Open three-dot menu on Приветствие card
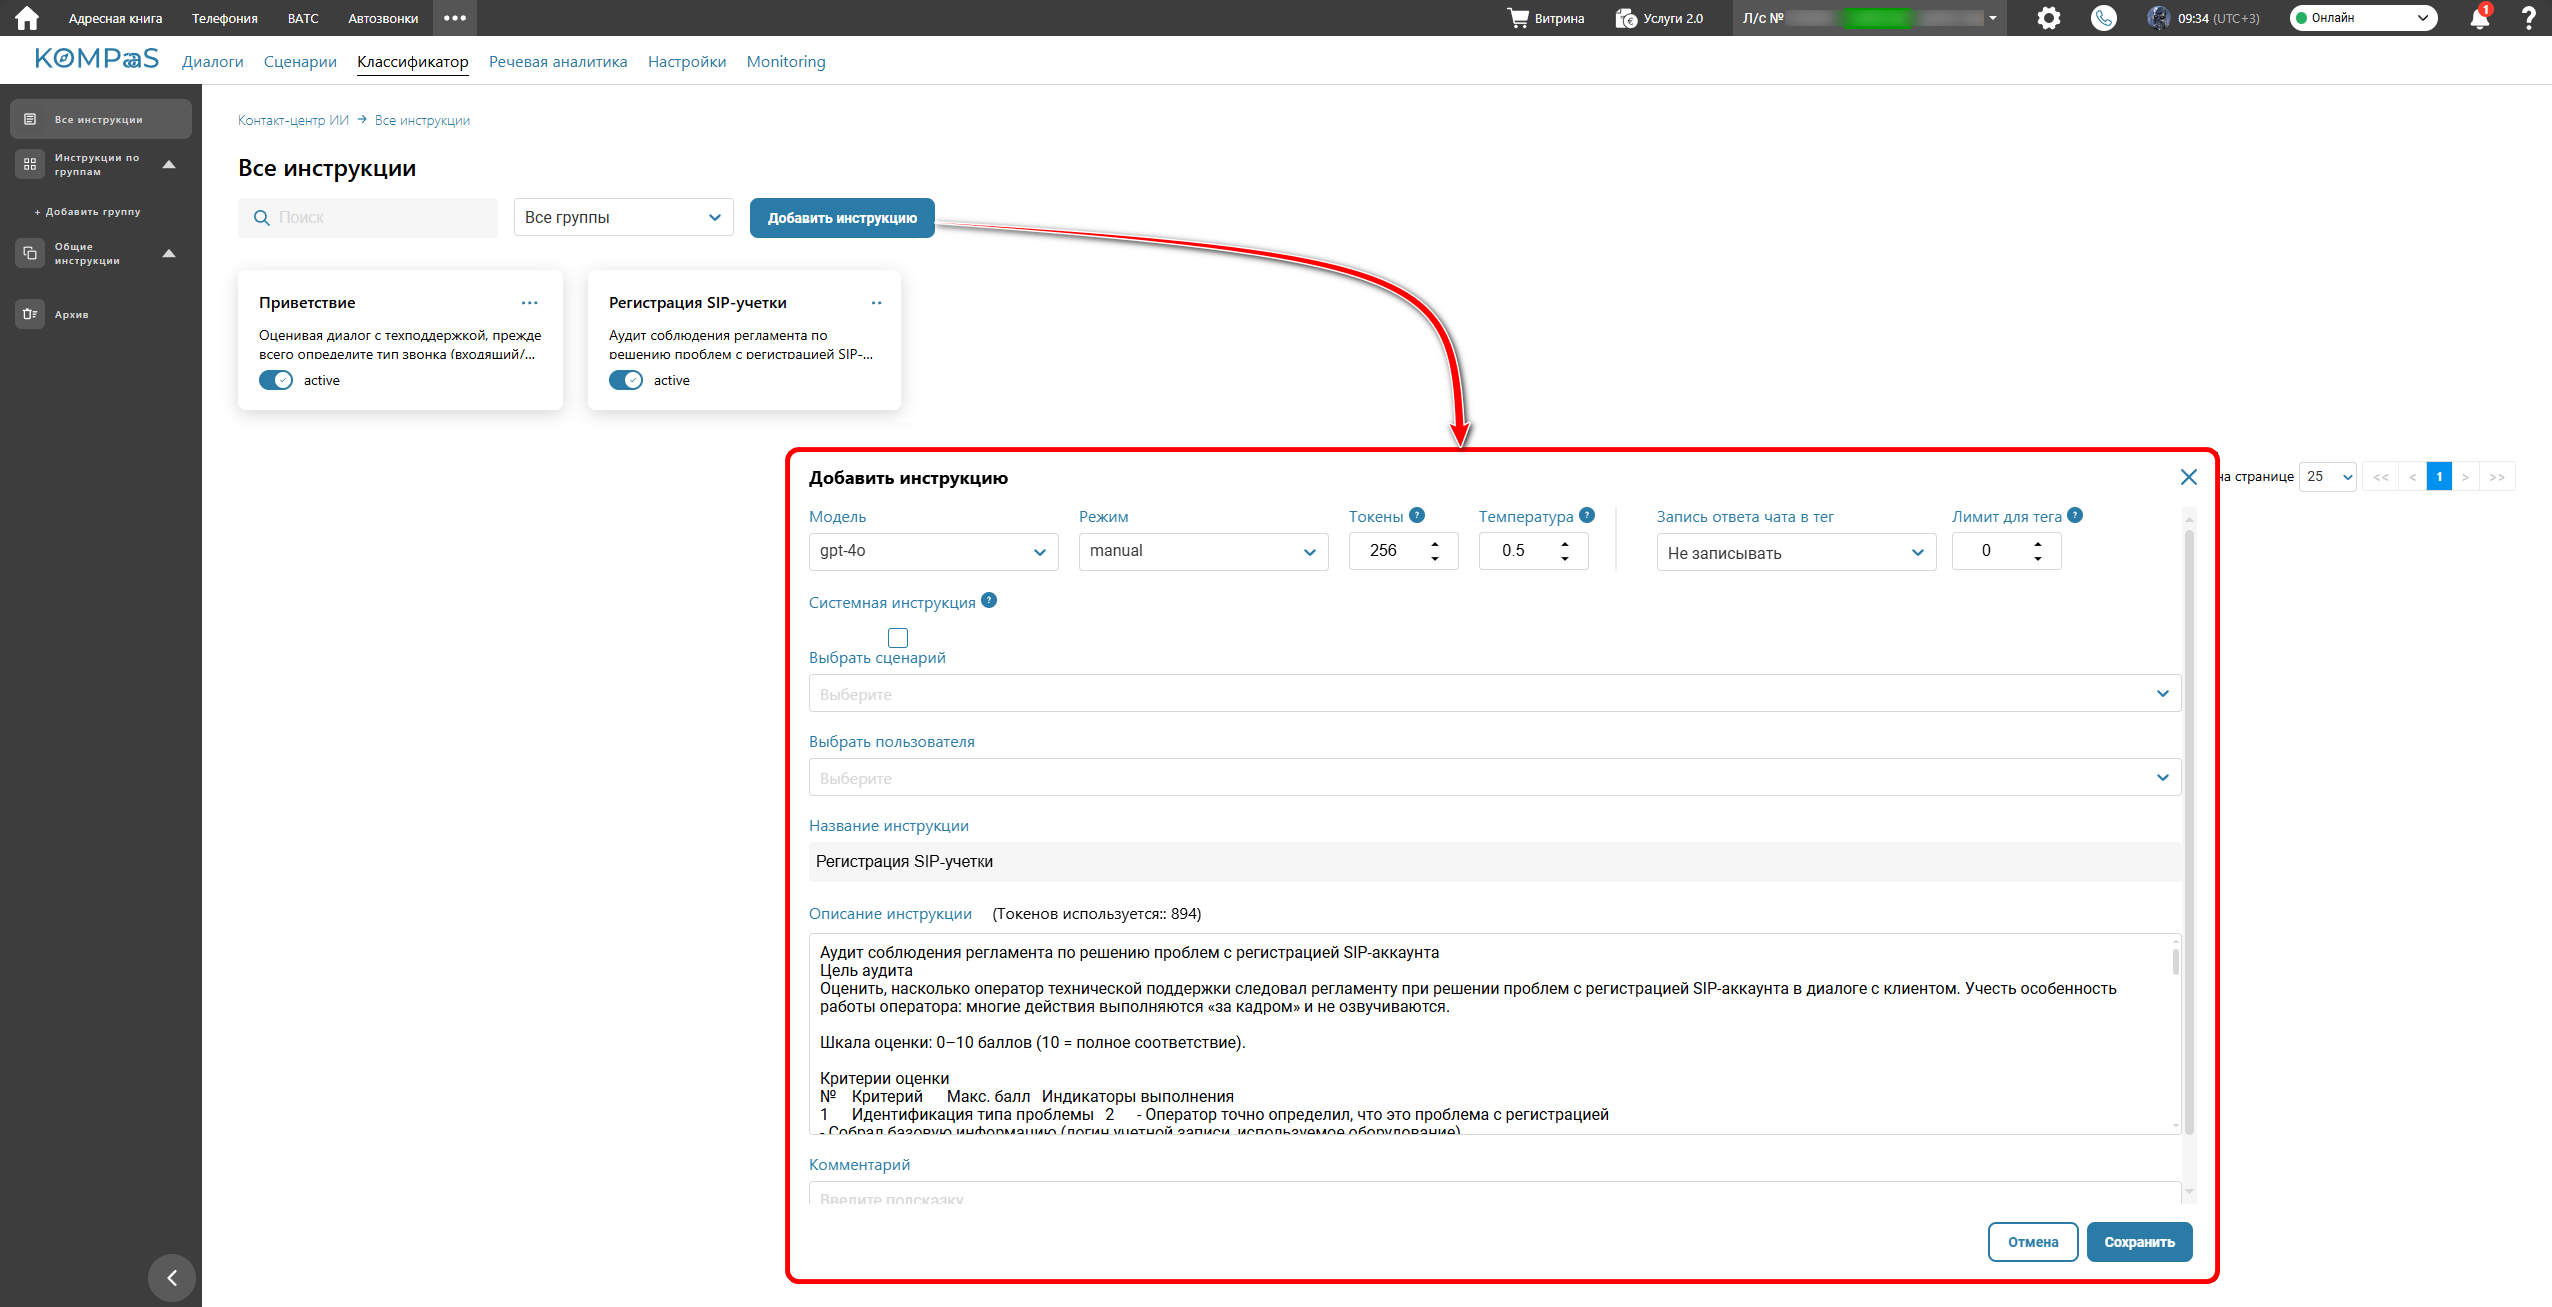 529,302
